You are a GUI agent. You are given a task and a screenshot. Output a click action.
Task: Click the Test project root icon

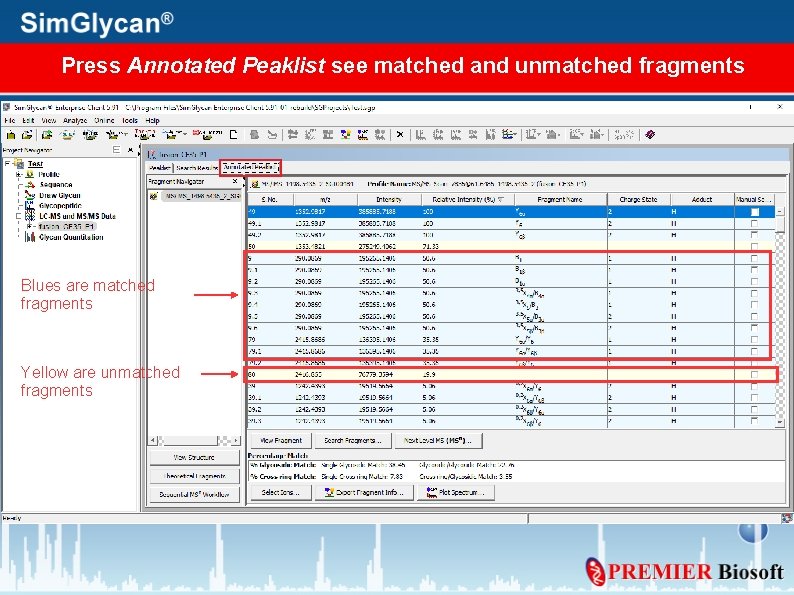pyautogui.click(x=19, y=164)
